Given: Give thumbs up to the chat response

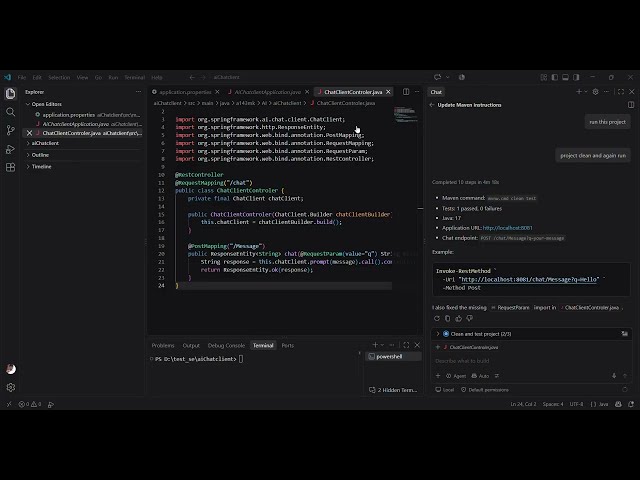Looking at the screenshot, I should point(459,318).
